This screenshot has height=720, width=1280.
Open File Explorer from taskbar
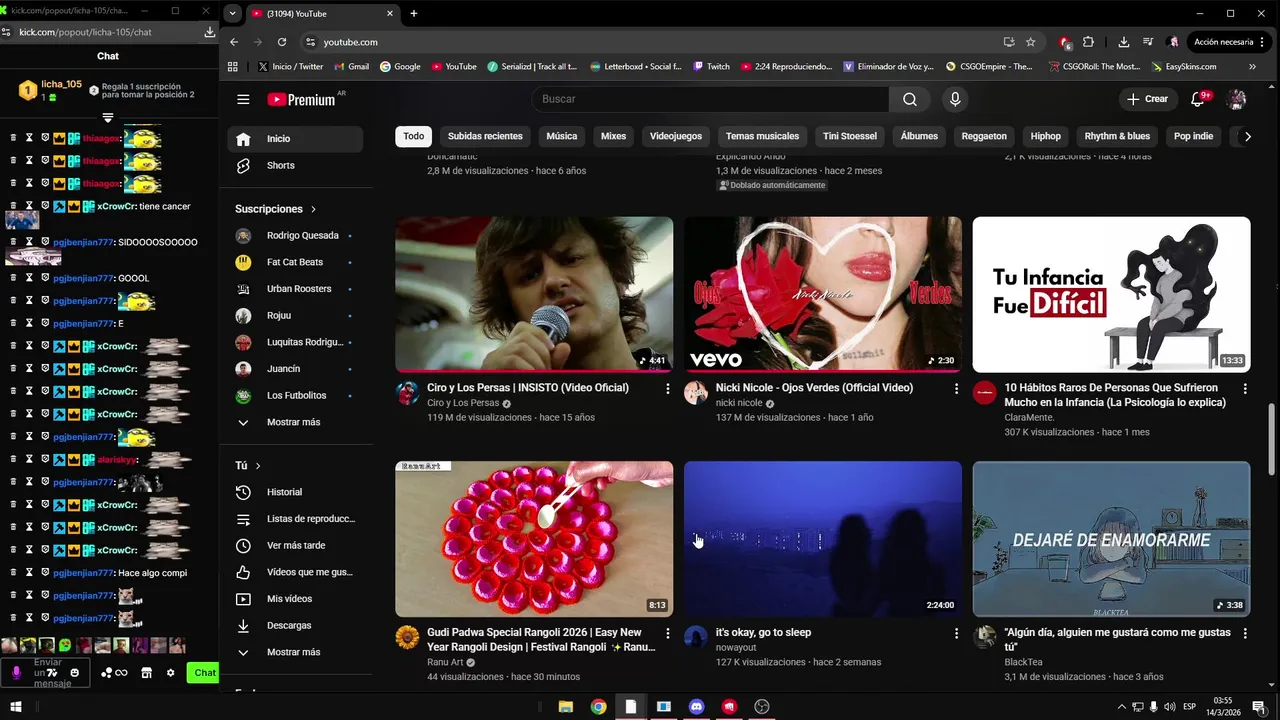[x=565, y=706]
